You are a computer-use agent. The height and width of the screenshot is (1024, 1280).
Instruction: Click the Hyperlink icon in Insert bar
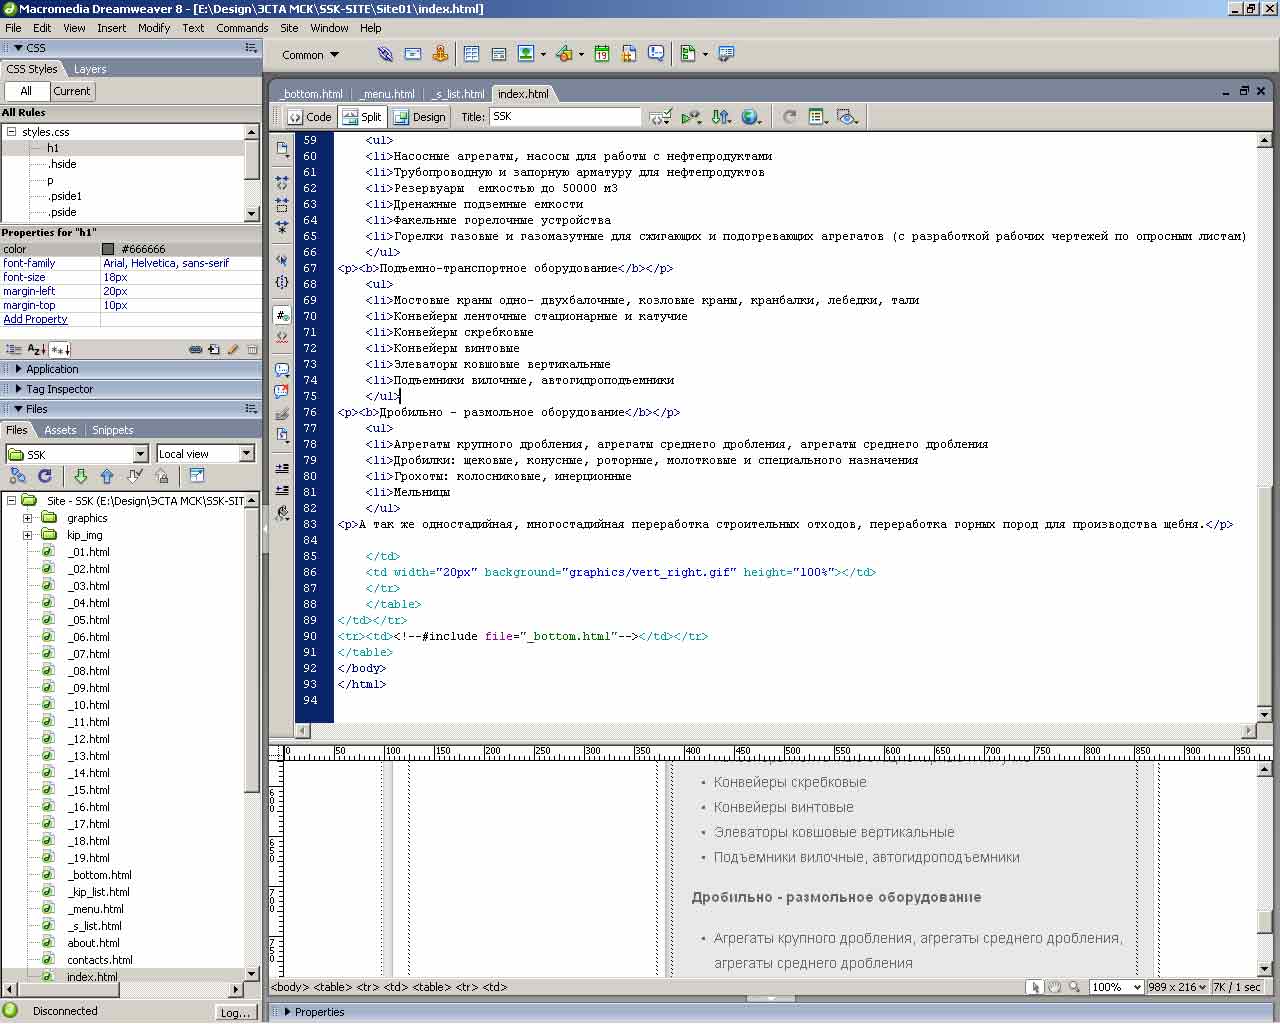385,54
